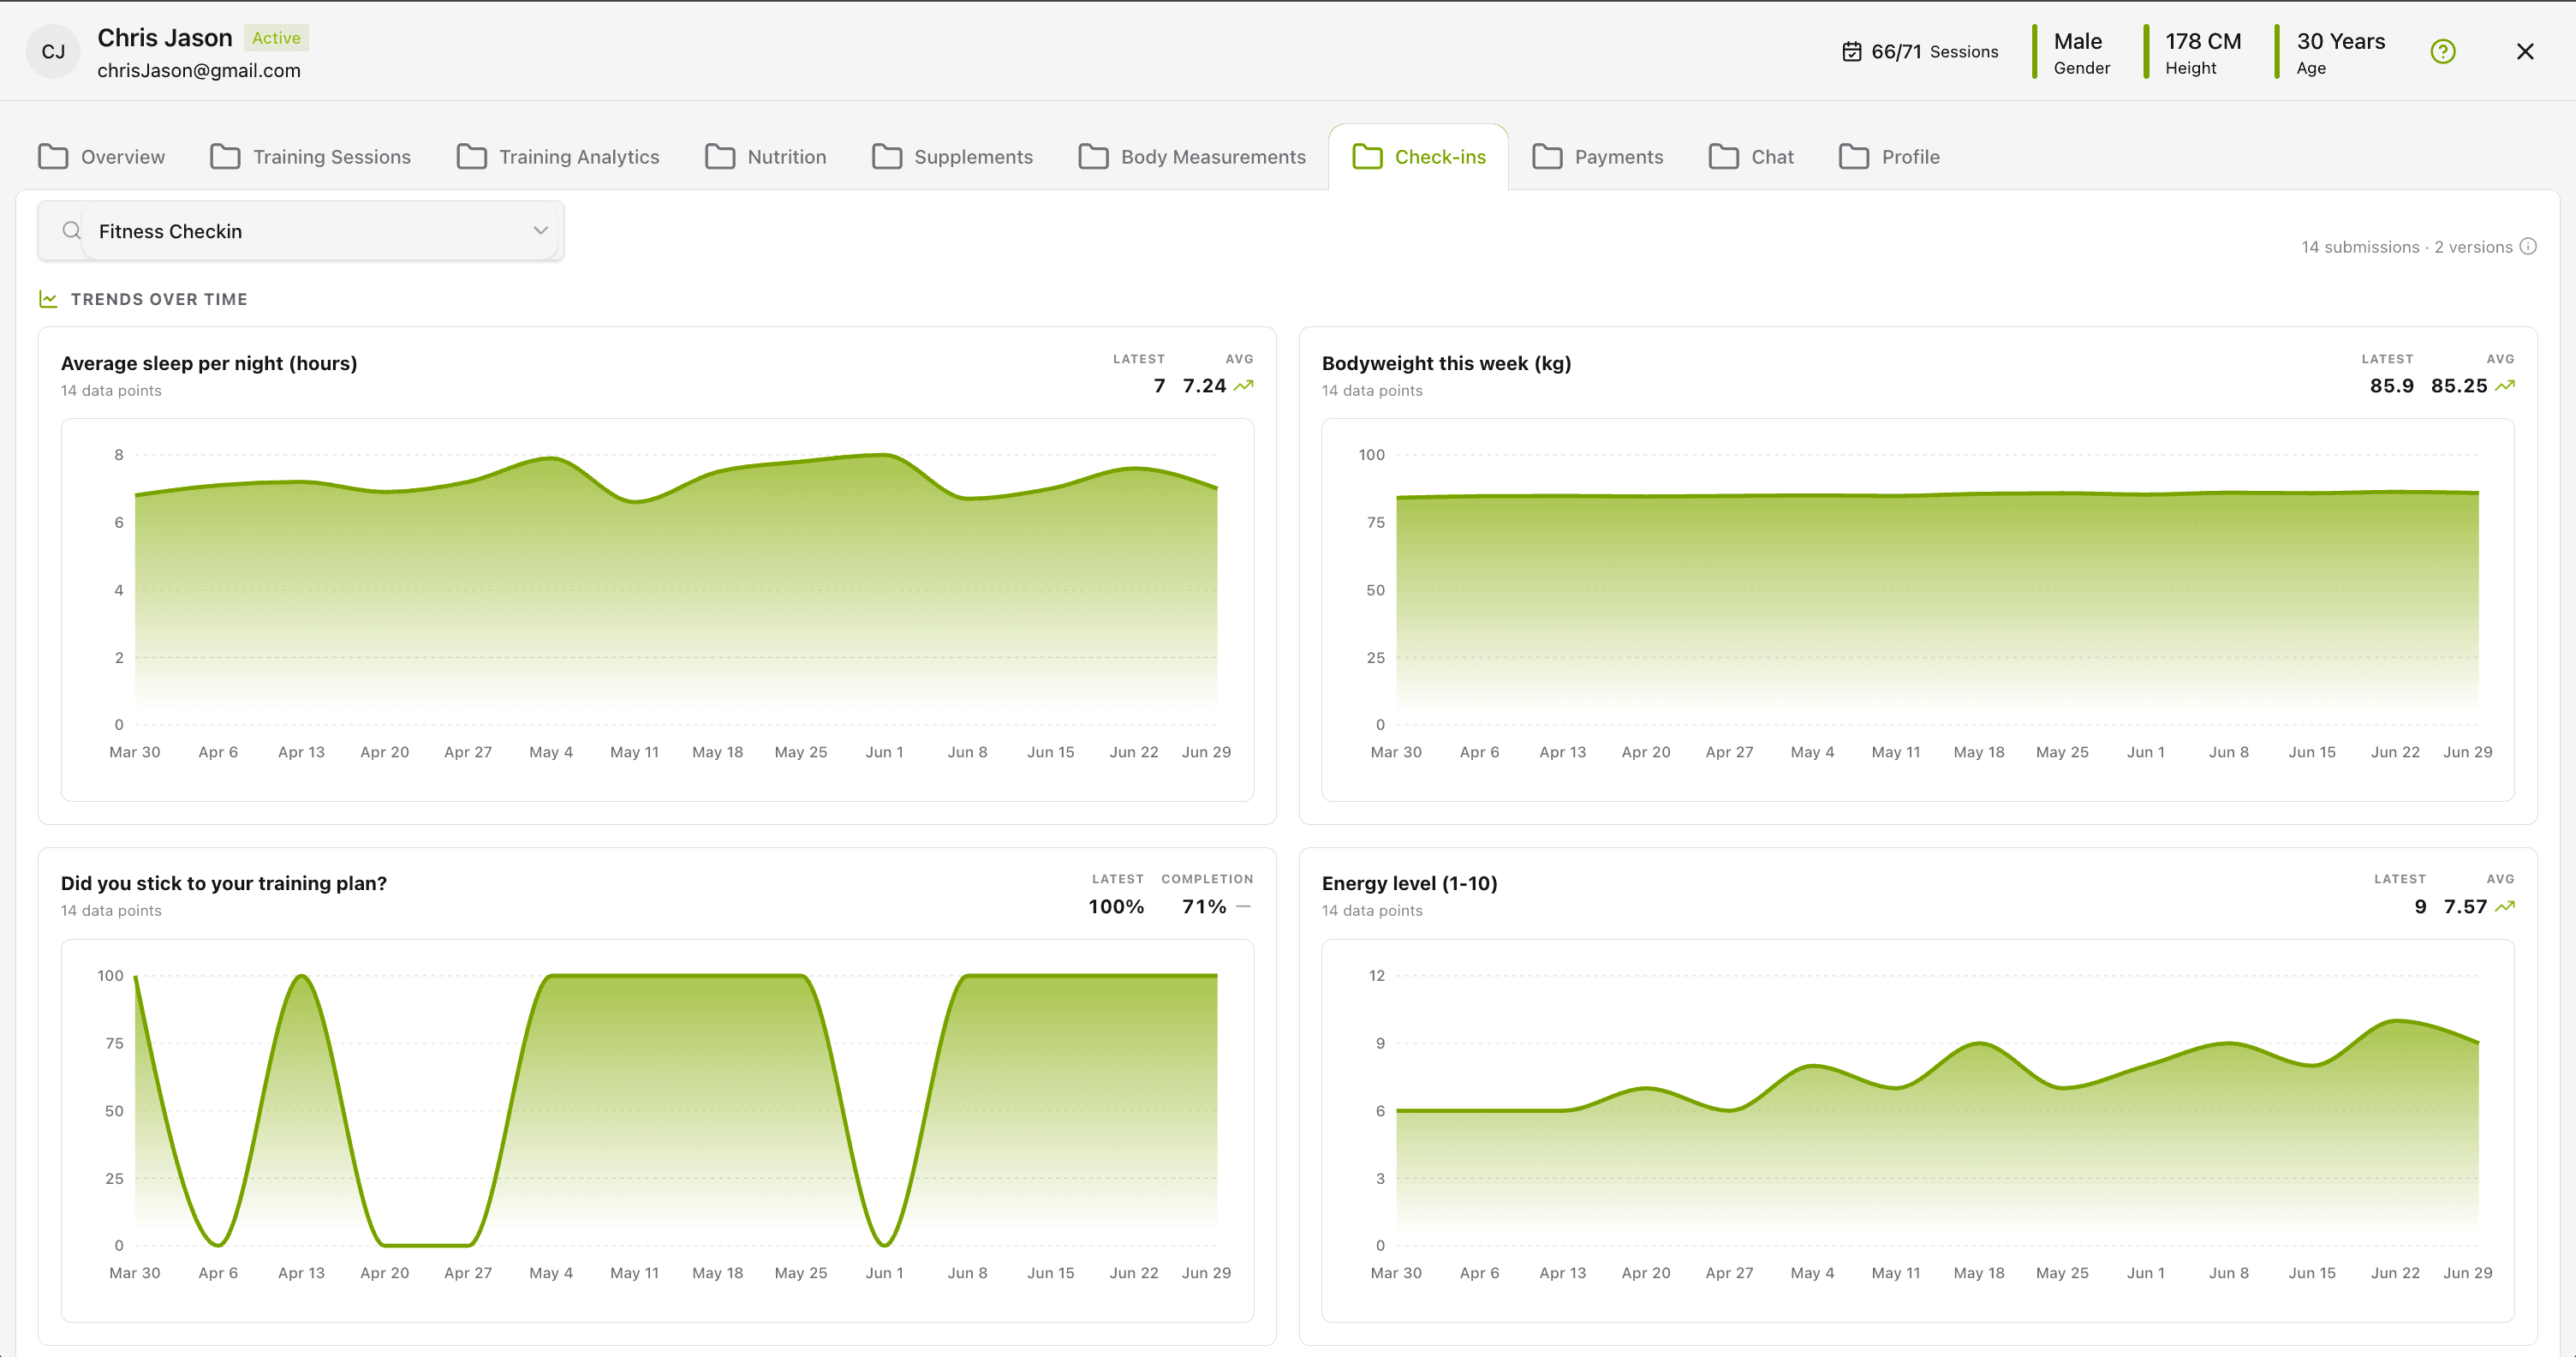Click the 66/71 Sessions count

(1934, 51)
